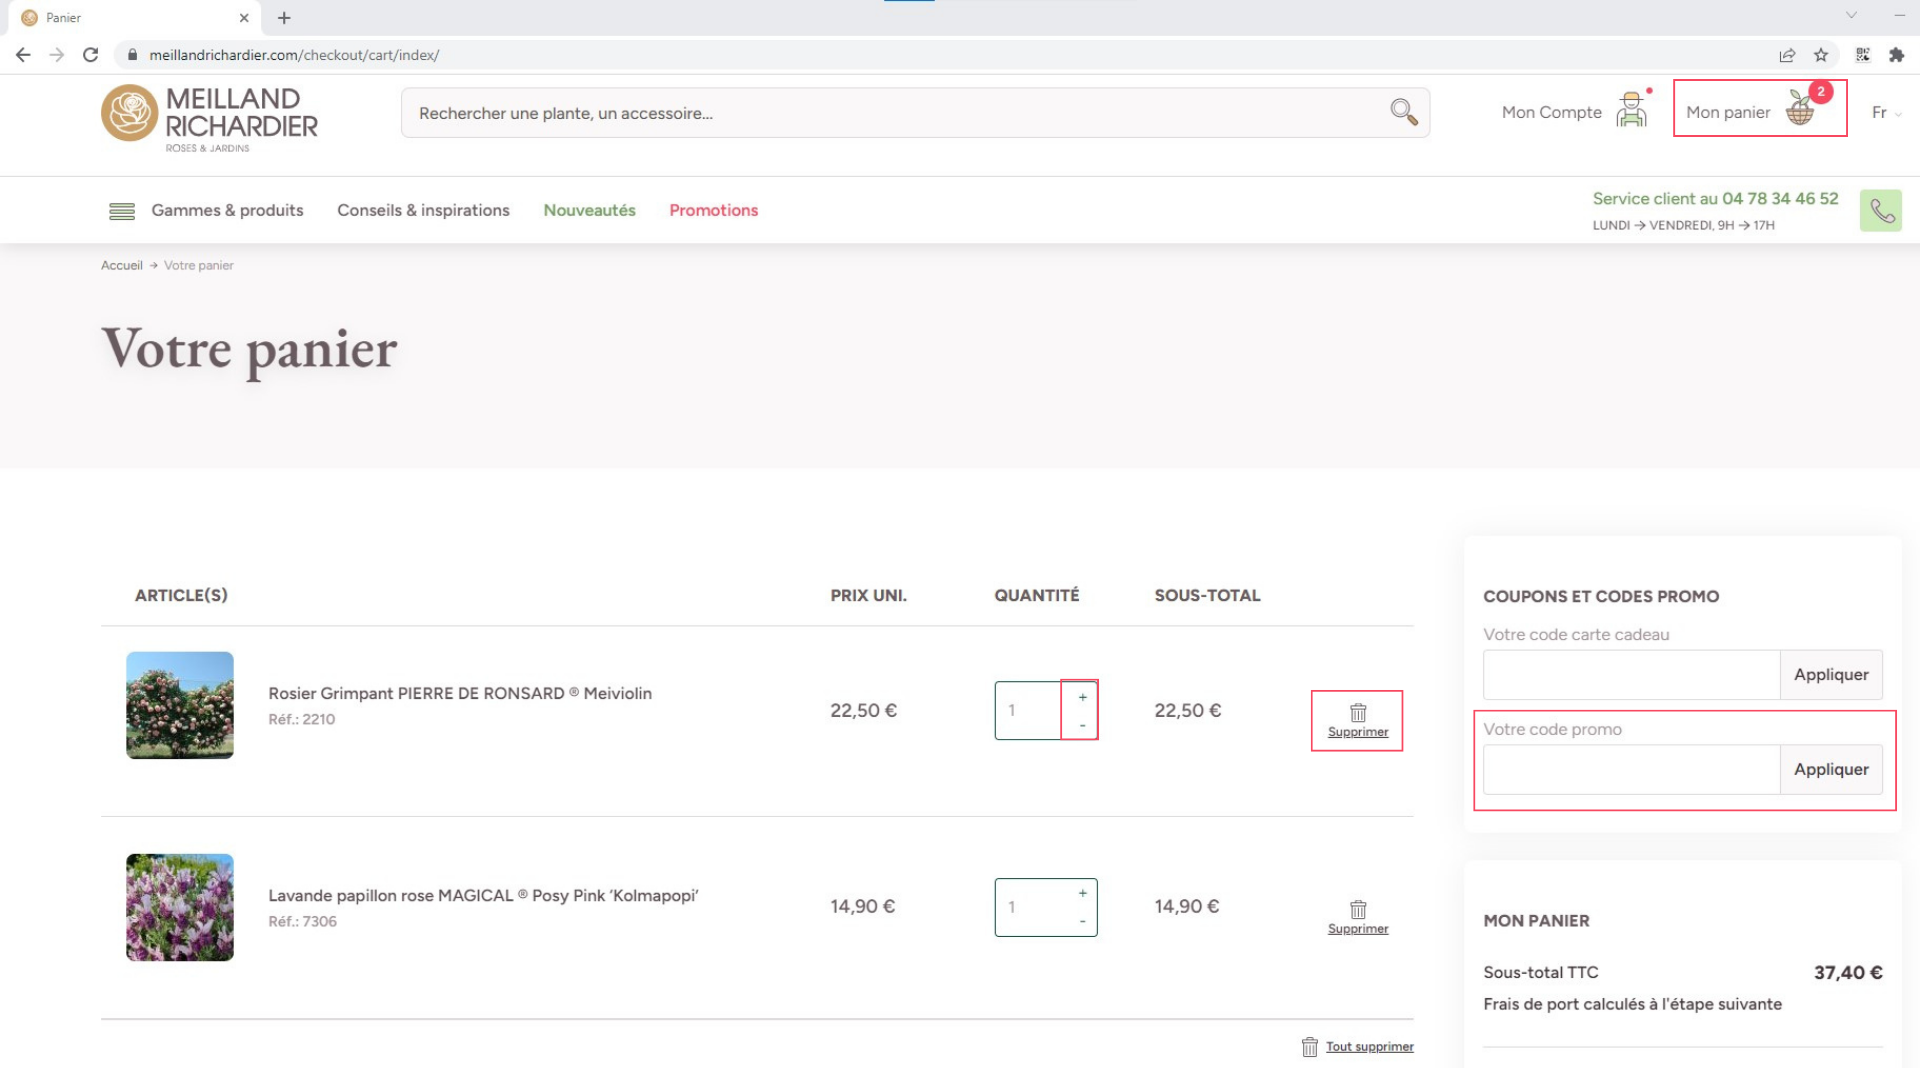Image resolution: width=1920 pixels, height=1080 pixels.
Task: Apply the promo code
Action: (1830, 770)
